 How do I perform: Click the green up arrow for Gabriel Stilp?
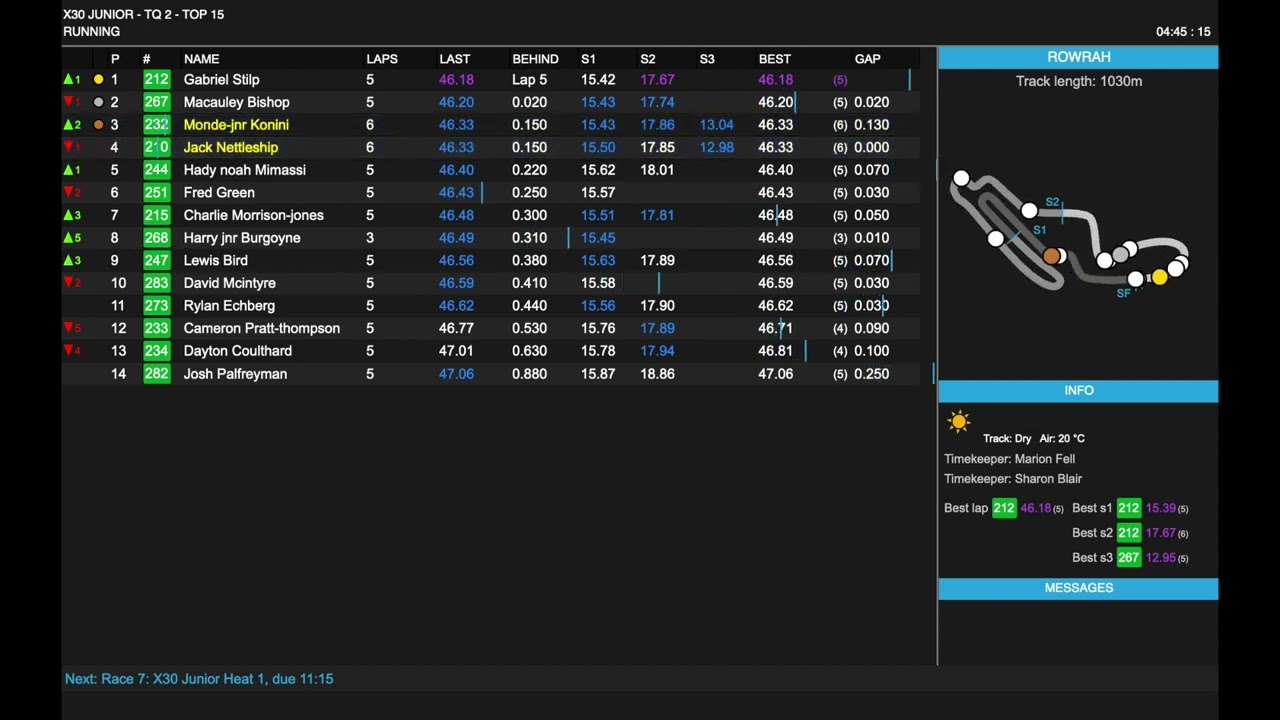pos(70,80)
